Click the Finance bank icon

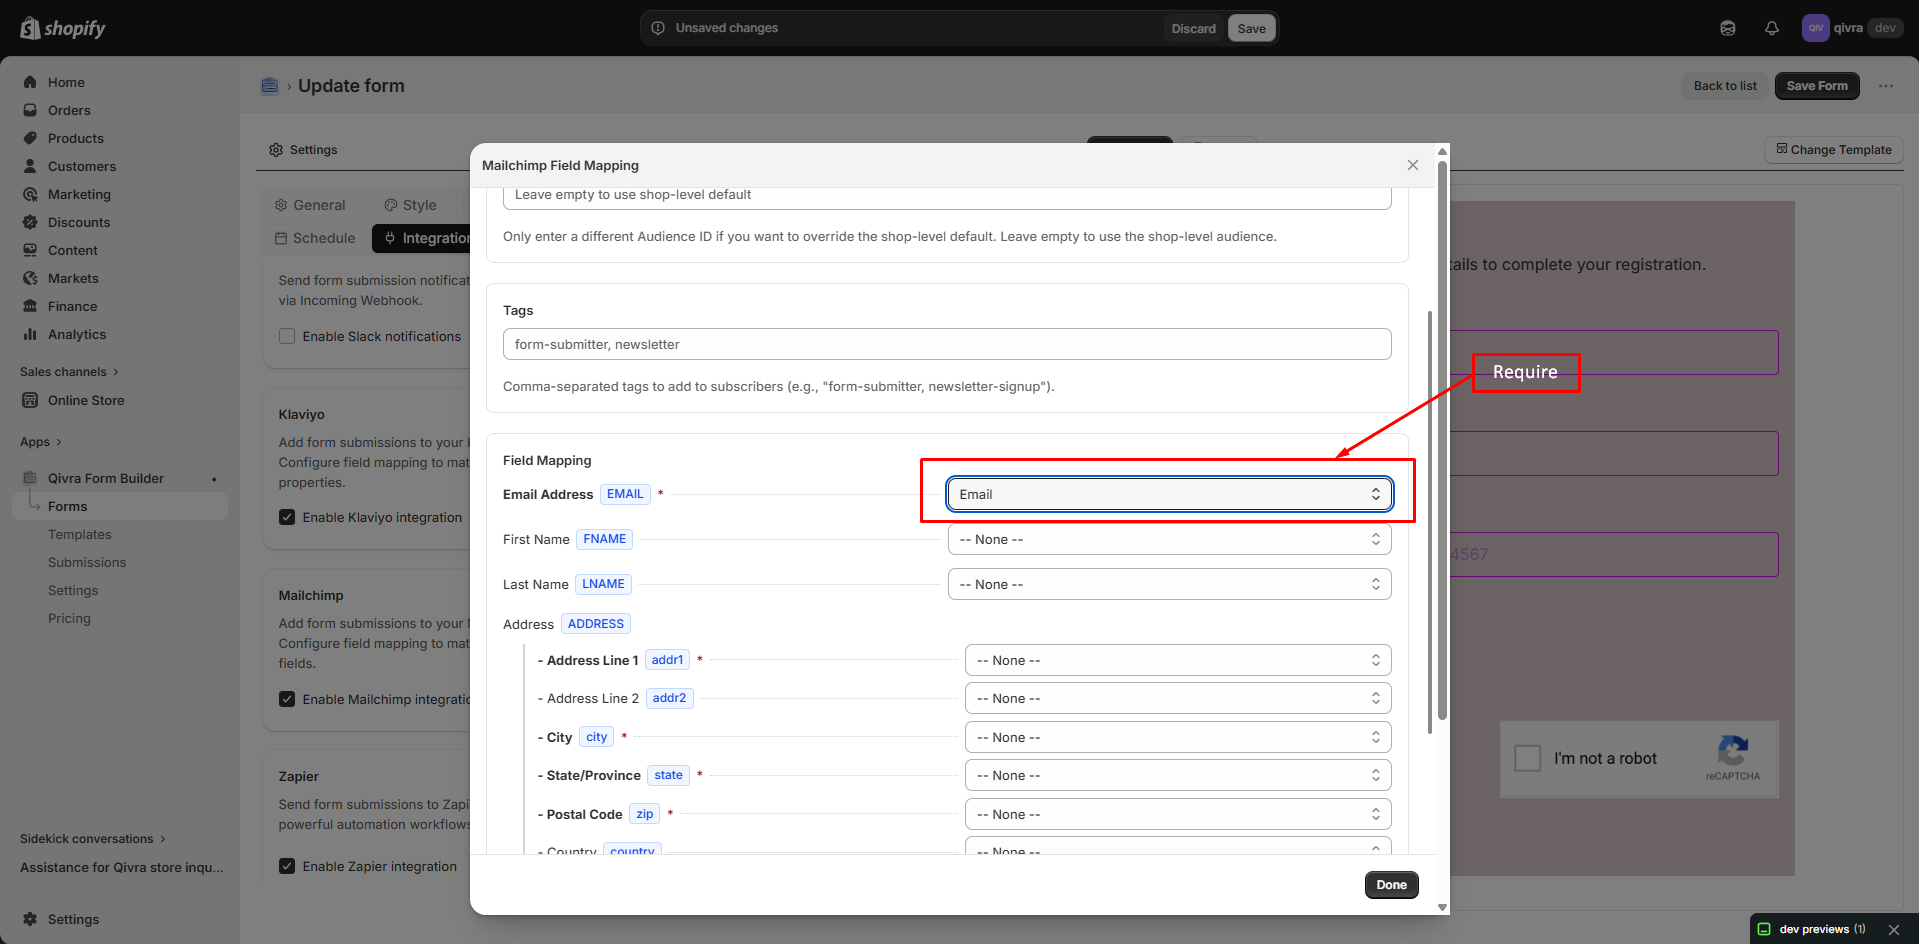click(x=30, y=306)
